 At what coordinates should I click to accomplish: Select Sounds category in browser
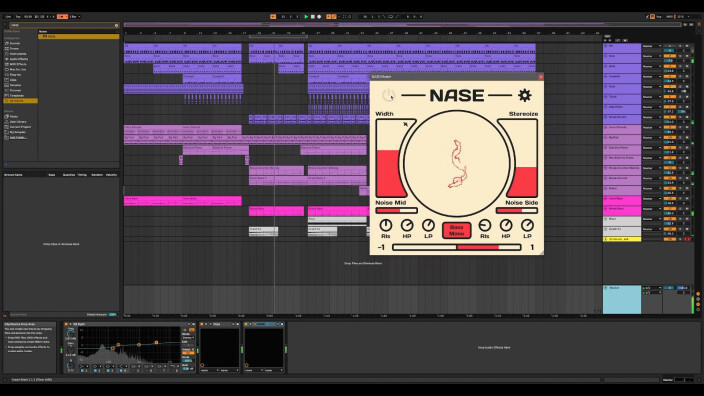coord(15,44)
